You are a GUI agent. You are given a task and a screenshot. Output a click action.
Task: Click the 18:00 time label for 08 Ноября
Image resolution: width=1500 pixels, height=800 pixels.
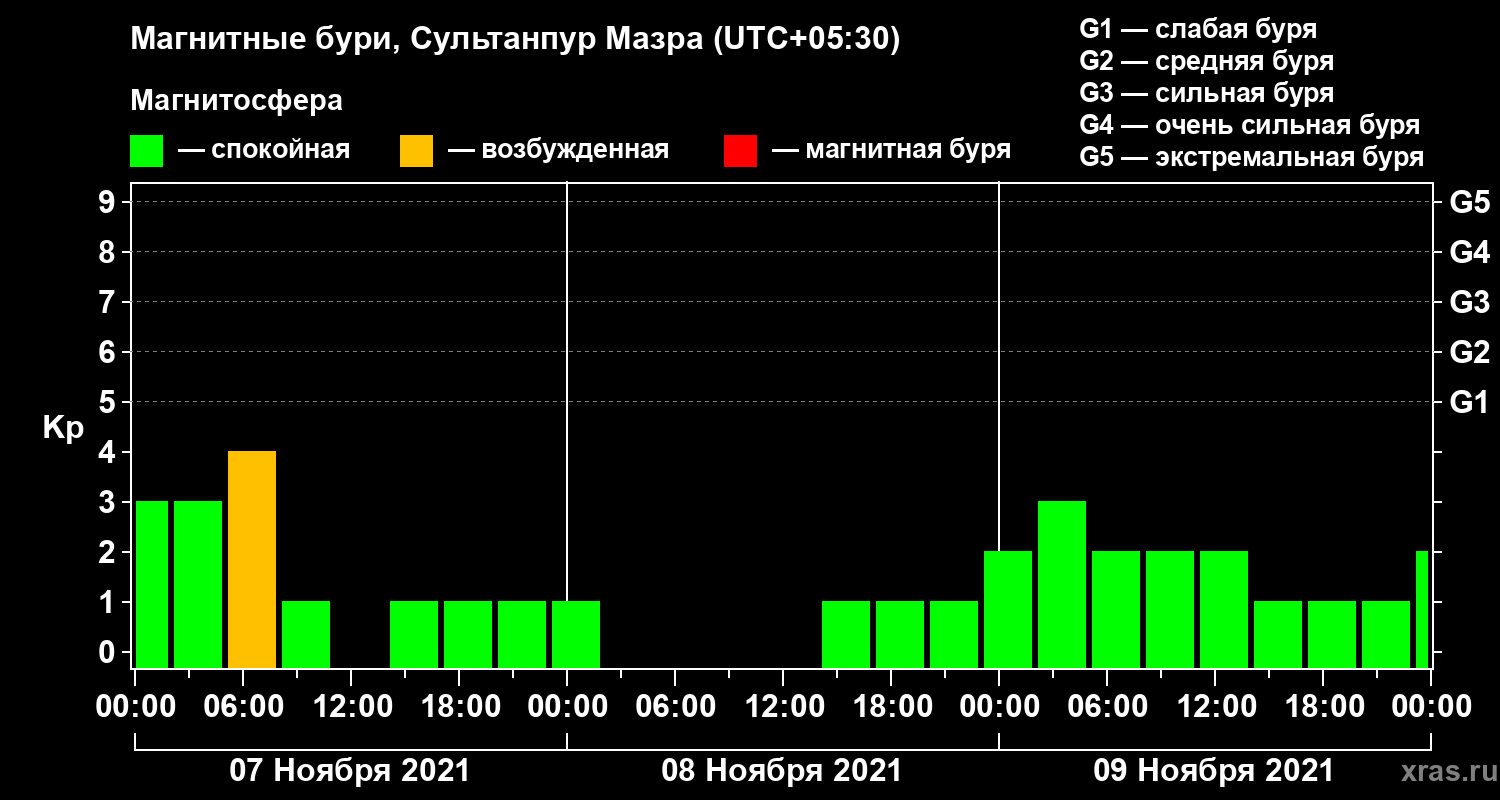891,707
